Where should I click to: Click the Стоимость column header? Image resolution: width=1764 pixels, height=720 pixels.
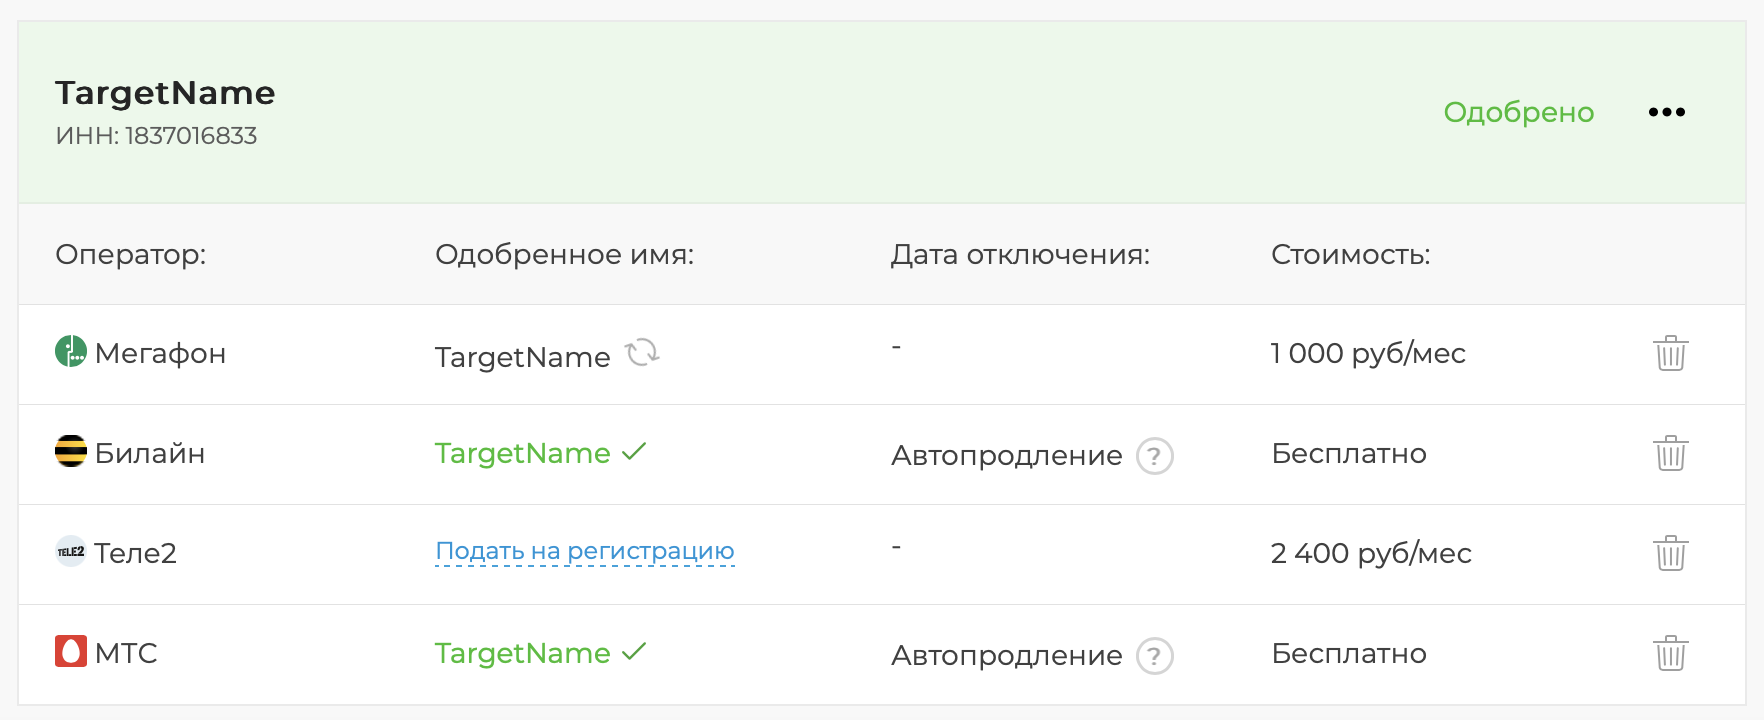point(1350,254)
